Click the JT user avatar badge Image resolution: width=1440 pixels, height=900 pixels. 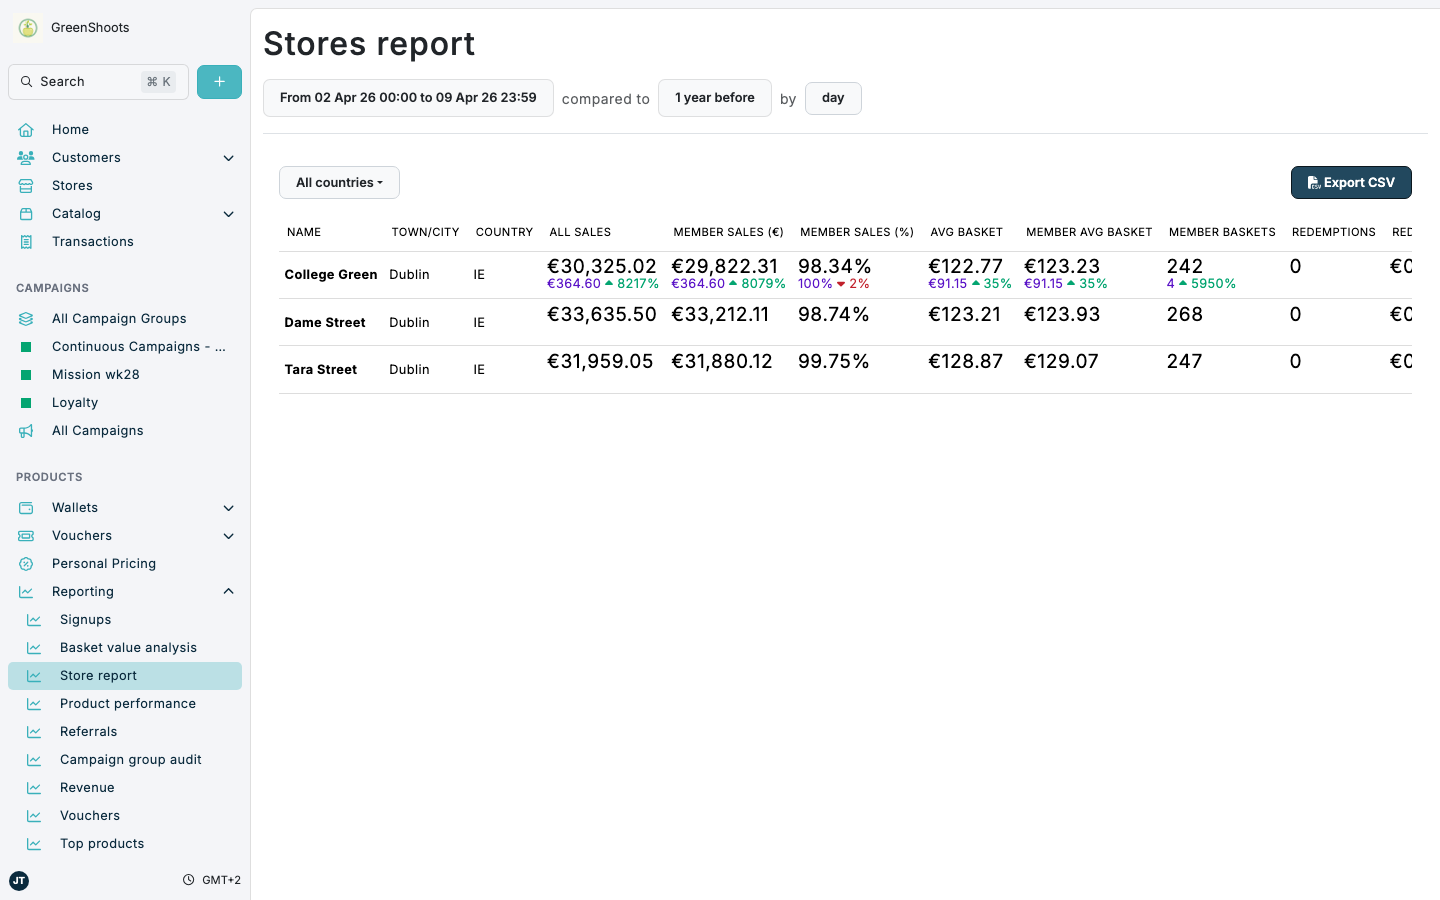(18, 881)
